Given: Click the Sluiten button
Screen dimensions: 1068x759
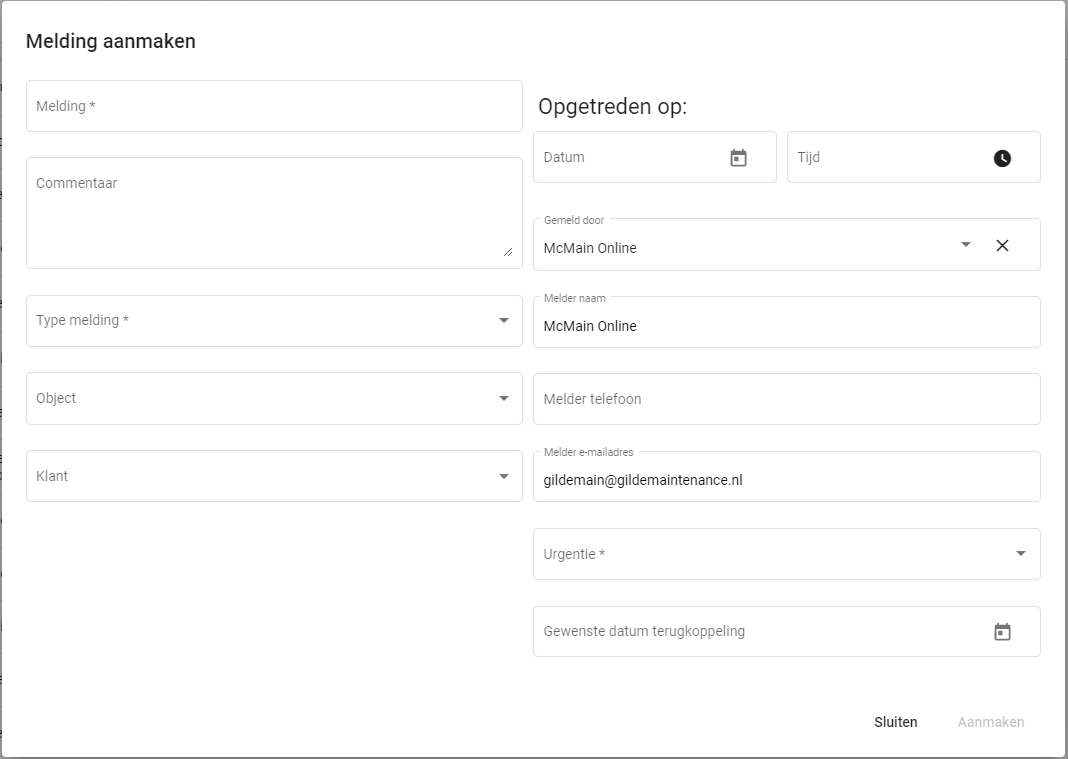Looking at the screenshot, I should 895,722.
